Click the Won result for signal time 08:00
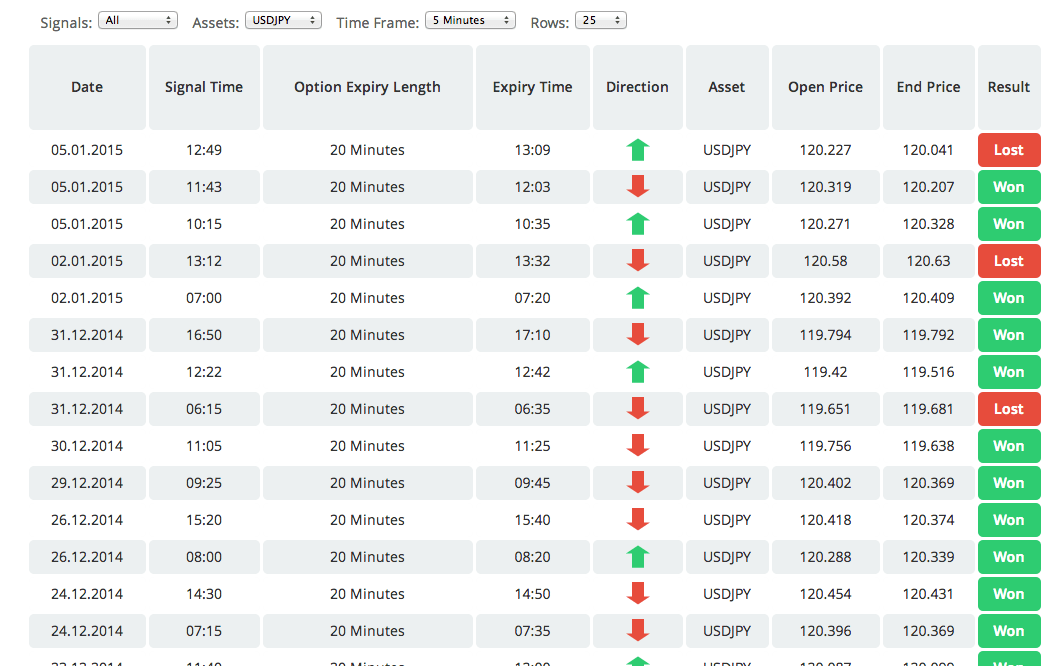The height and width of the screenshot is (666, 1059). pyautogui.click(x=1009, y=557)
